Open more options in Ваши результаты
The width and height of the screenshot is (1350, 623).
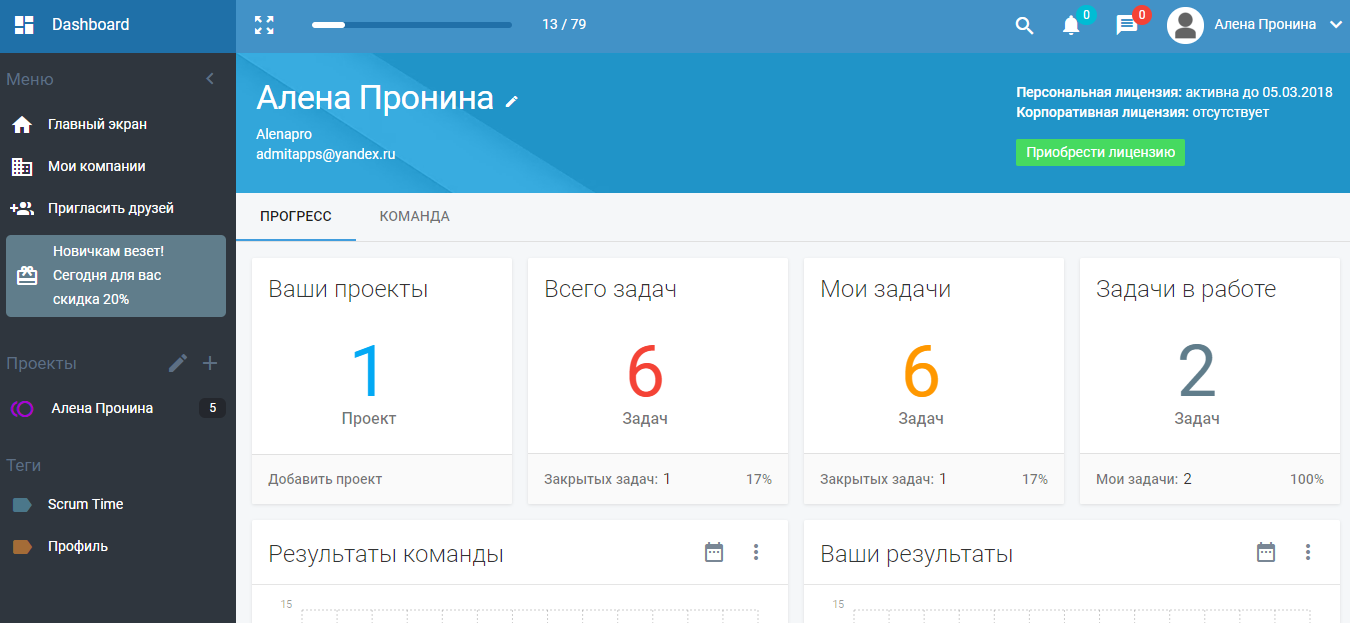(1308, 552)
